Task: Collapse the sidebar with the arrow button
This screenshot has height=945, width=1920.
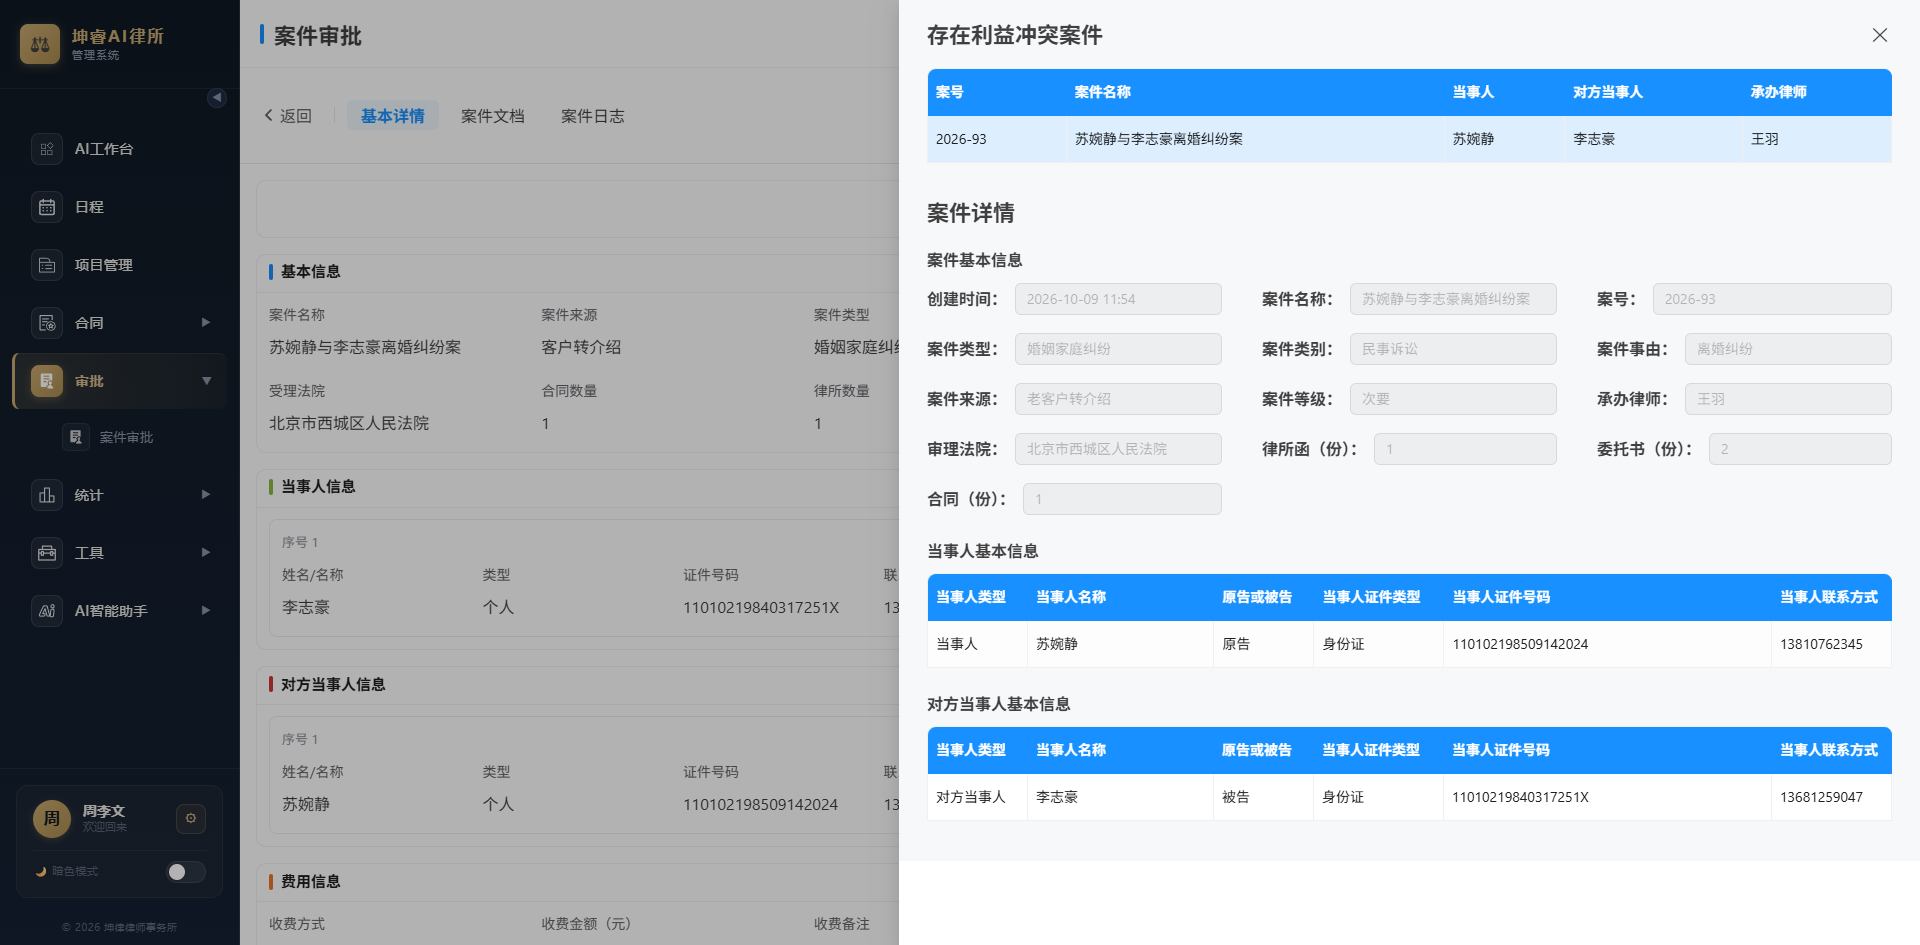Action: 217,97
